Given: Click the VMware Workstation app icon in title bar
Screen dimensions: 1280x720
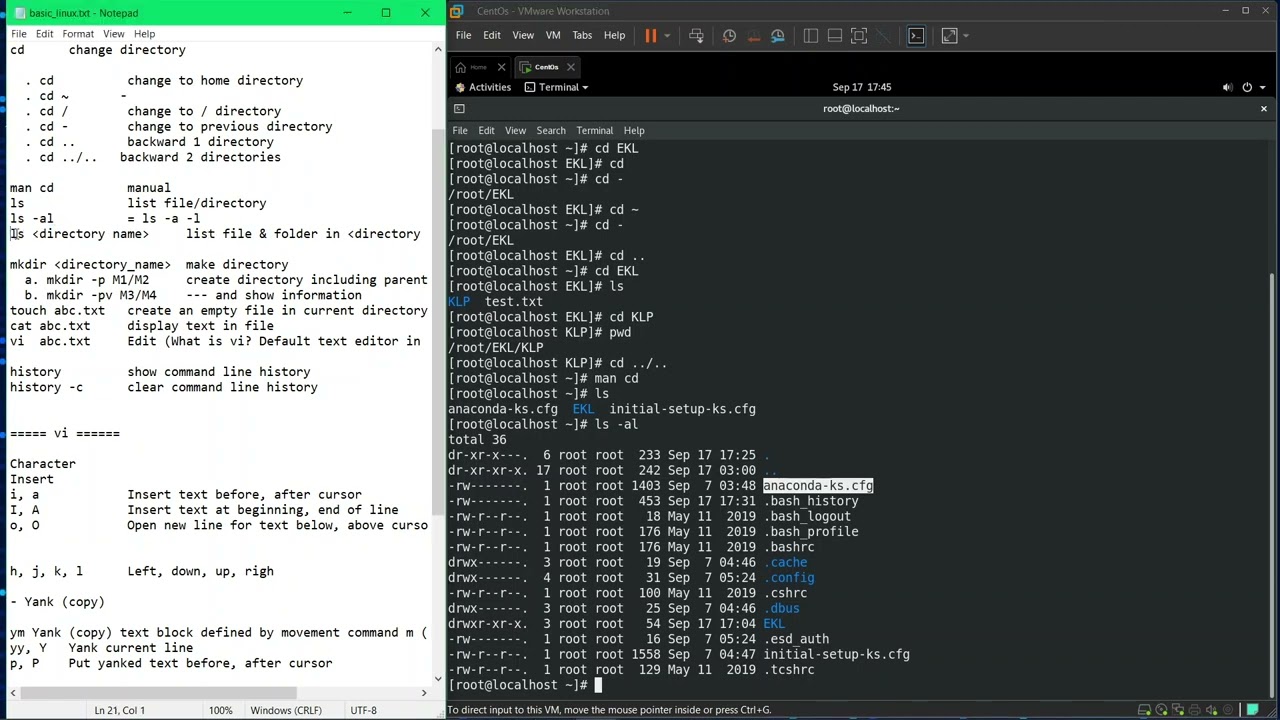Looking at the screenshot, I should coord(456,11).
